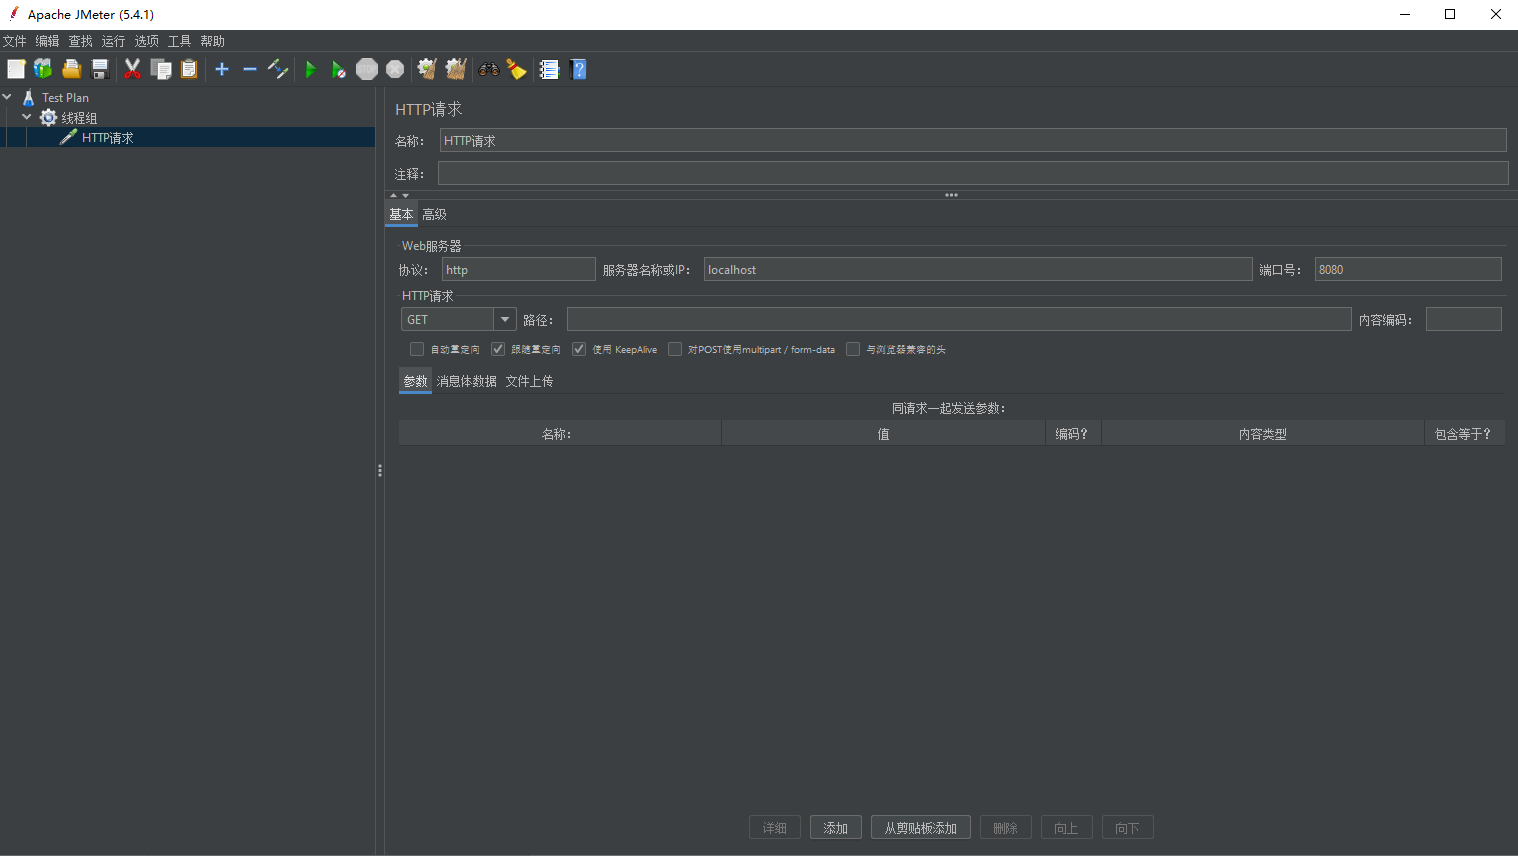This screenshot has width=1518, height=856.
Task: Select the 参数 tab
Action: coord(415,381)
